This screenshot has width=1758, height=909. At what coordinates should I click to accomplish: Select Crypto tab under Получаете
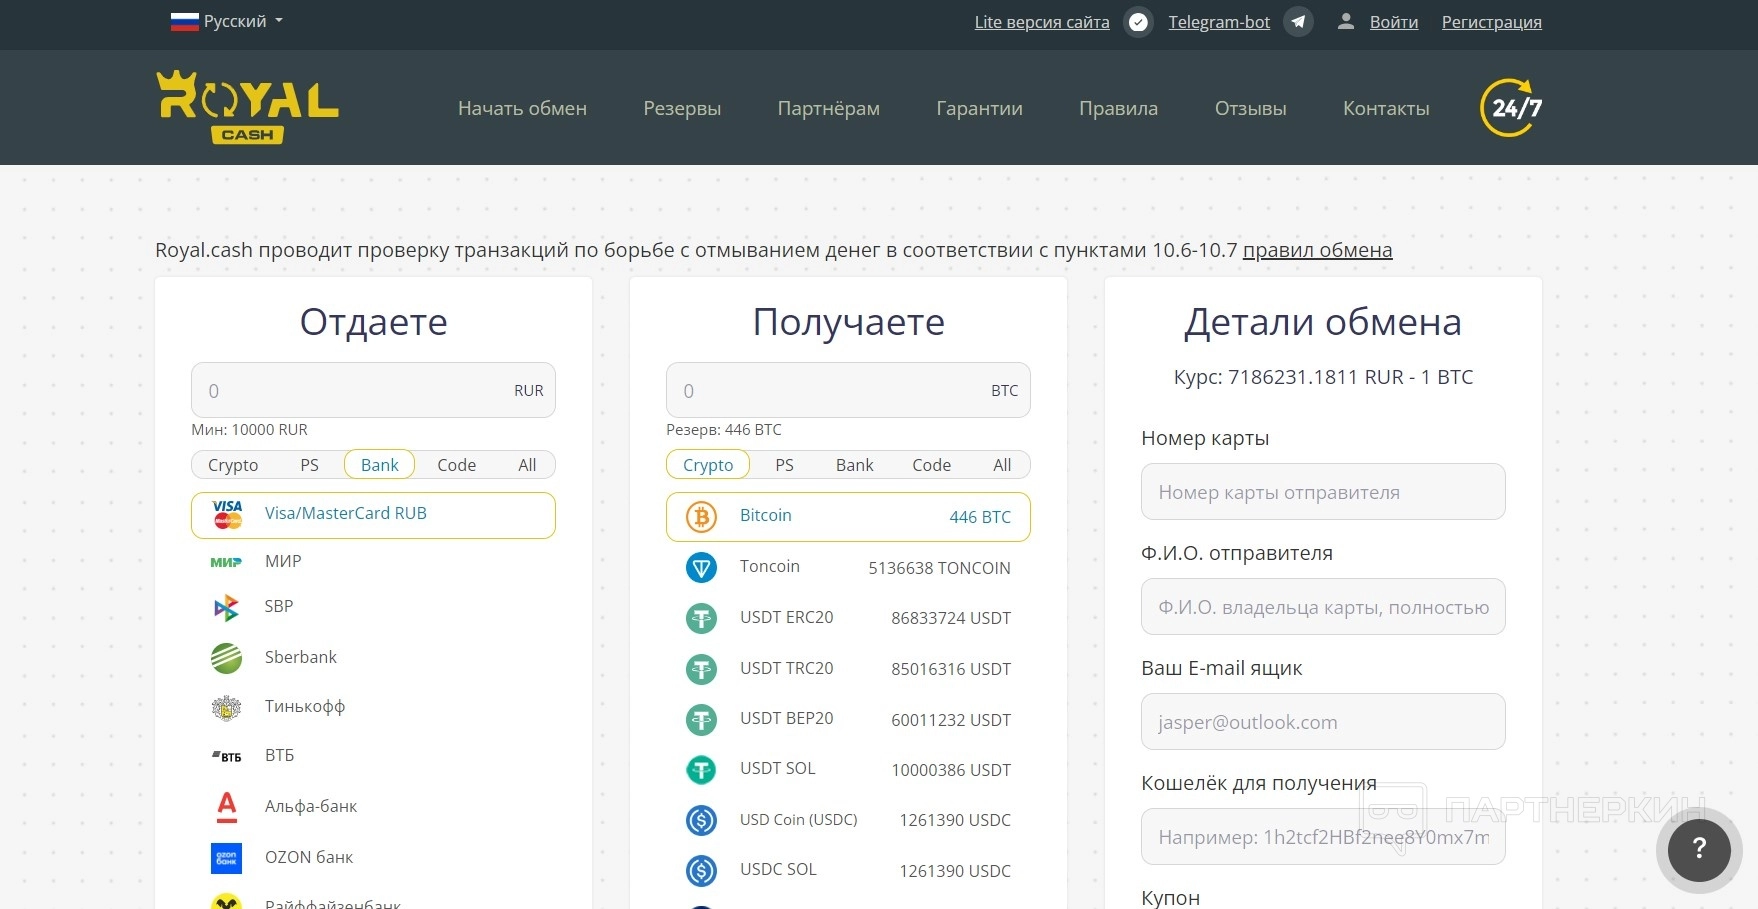pyautogui.click(x=708, y=465)
